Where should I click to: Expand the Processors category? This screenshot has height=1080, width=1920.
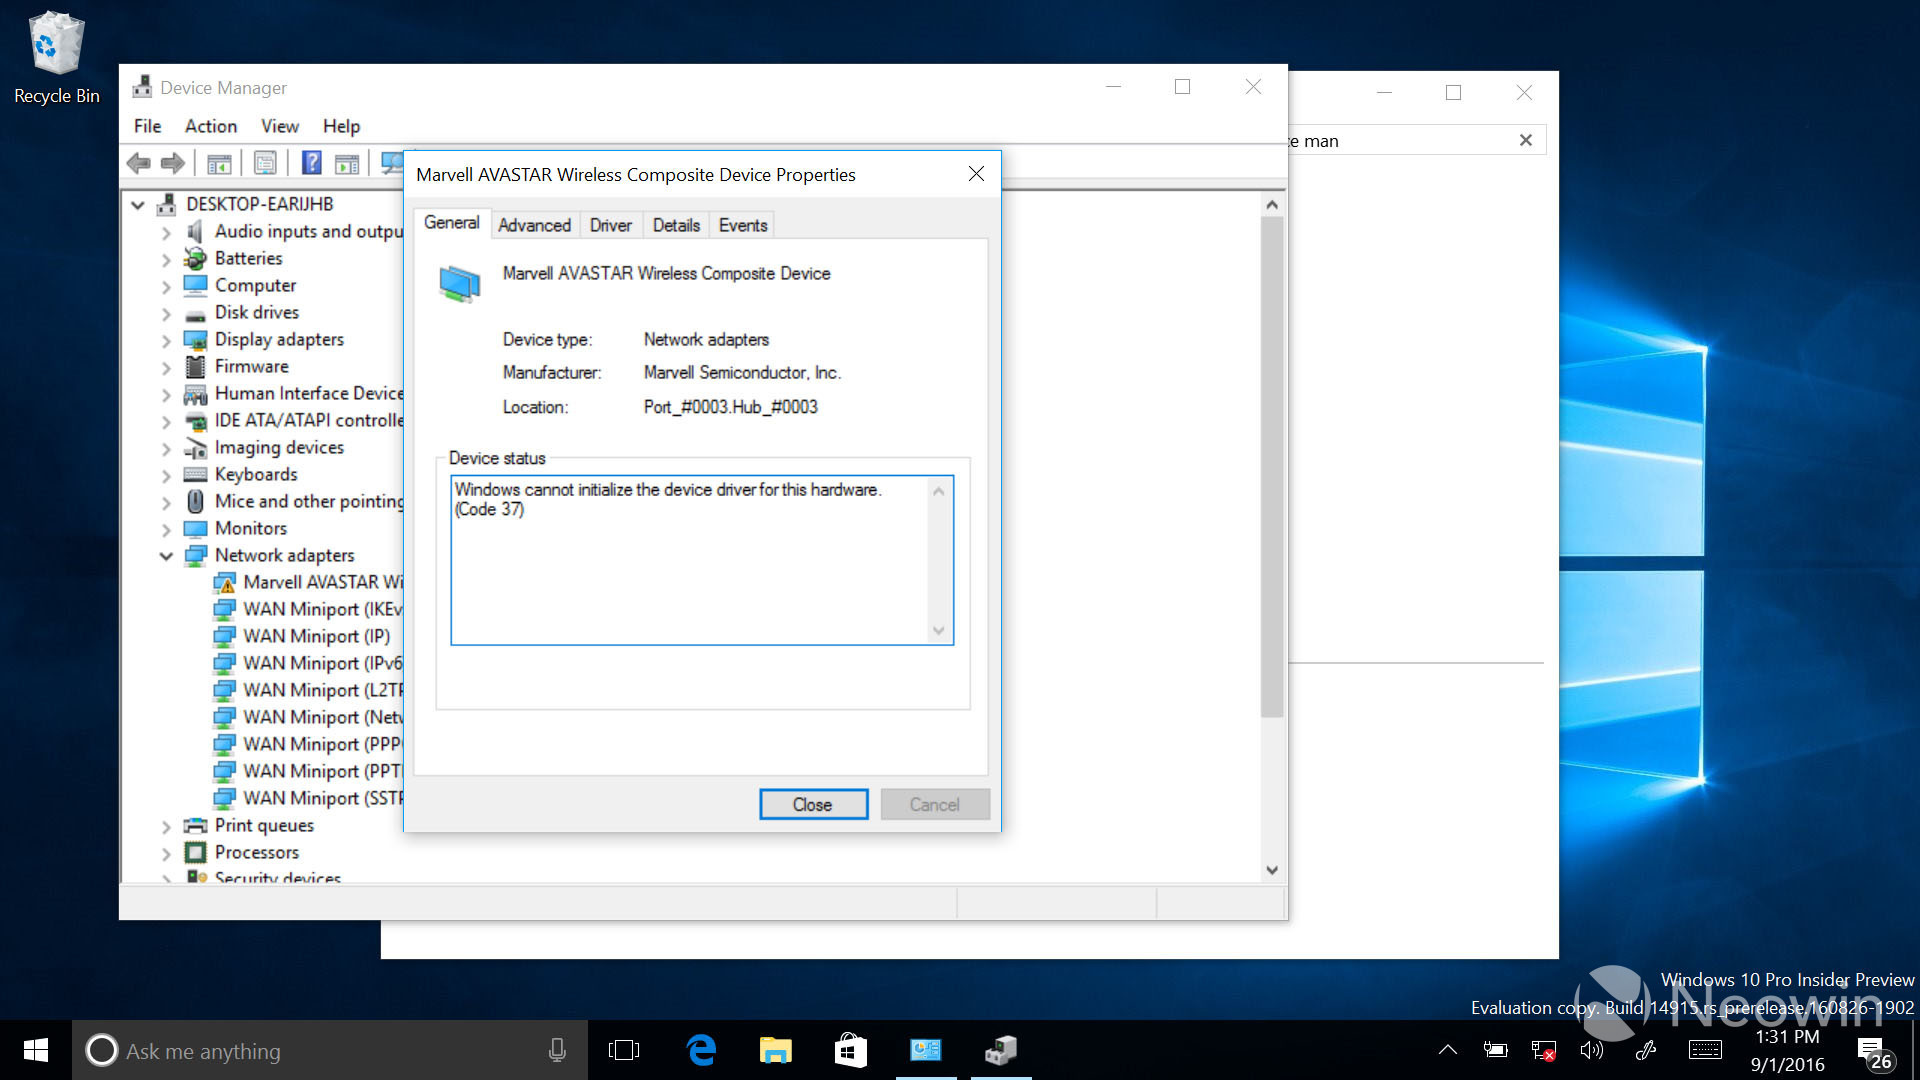[166, 853]
